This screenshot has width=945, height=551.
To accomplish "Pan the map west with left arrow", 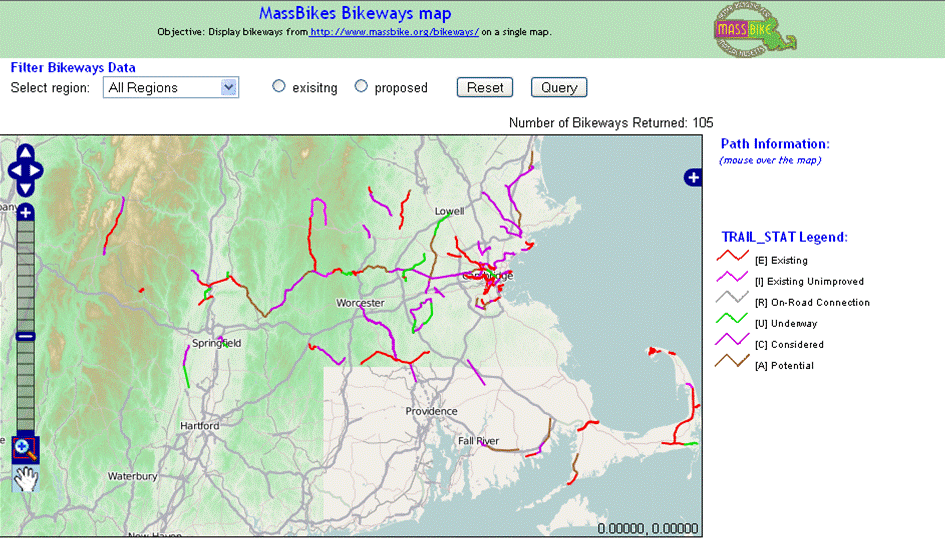I will pyautogui.click(x=14, y=171).
